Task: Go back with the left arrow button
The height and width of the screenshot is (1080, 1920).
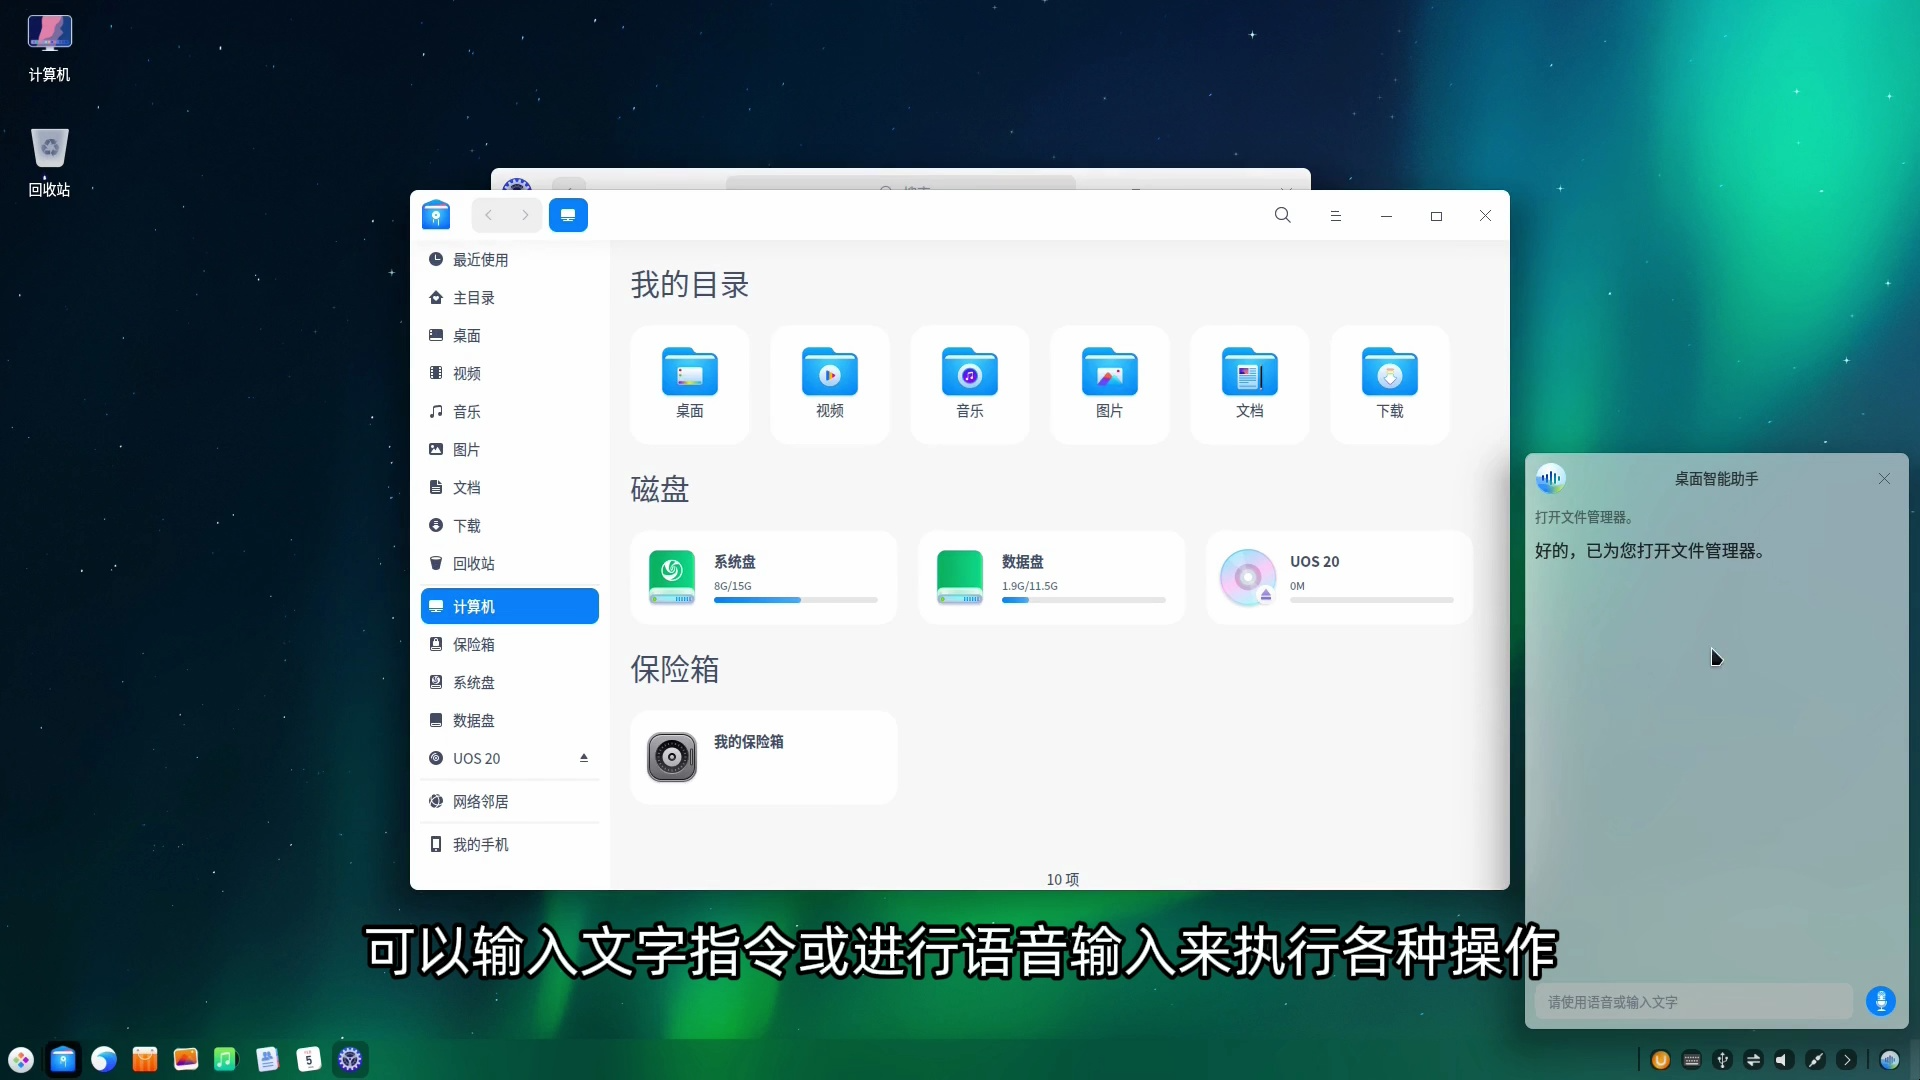Action: coord(489,215)
